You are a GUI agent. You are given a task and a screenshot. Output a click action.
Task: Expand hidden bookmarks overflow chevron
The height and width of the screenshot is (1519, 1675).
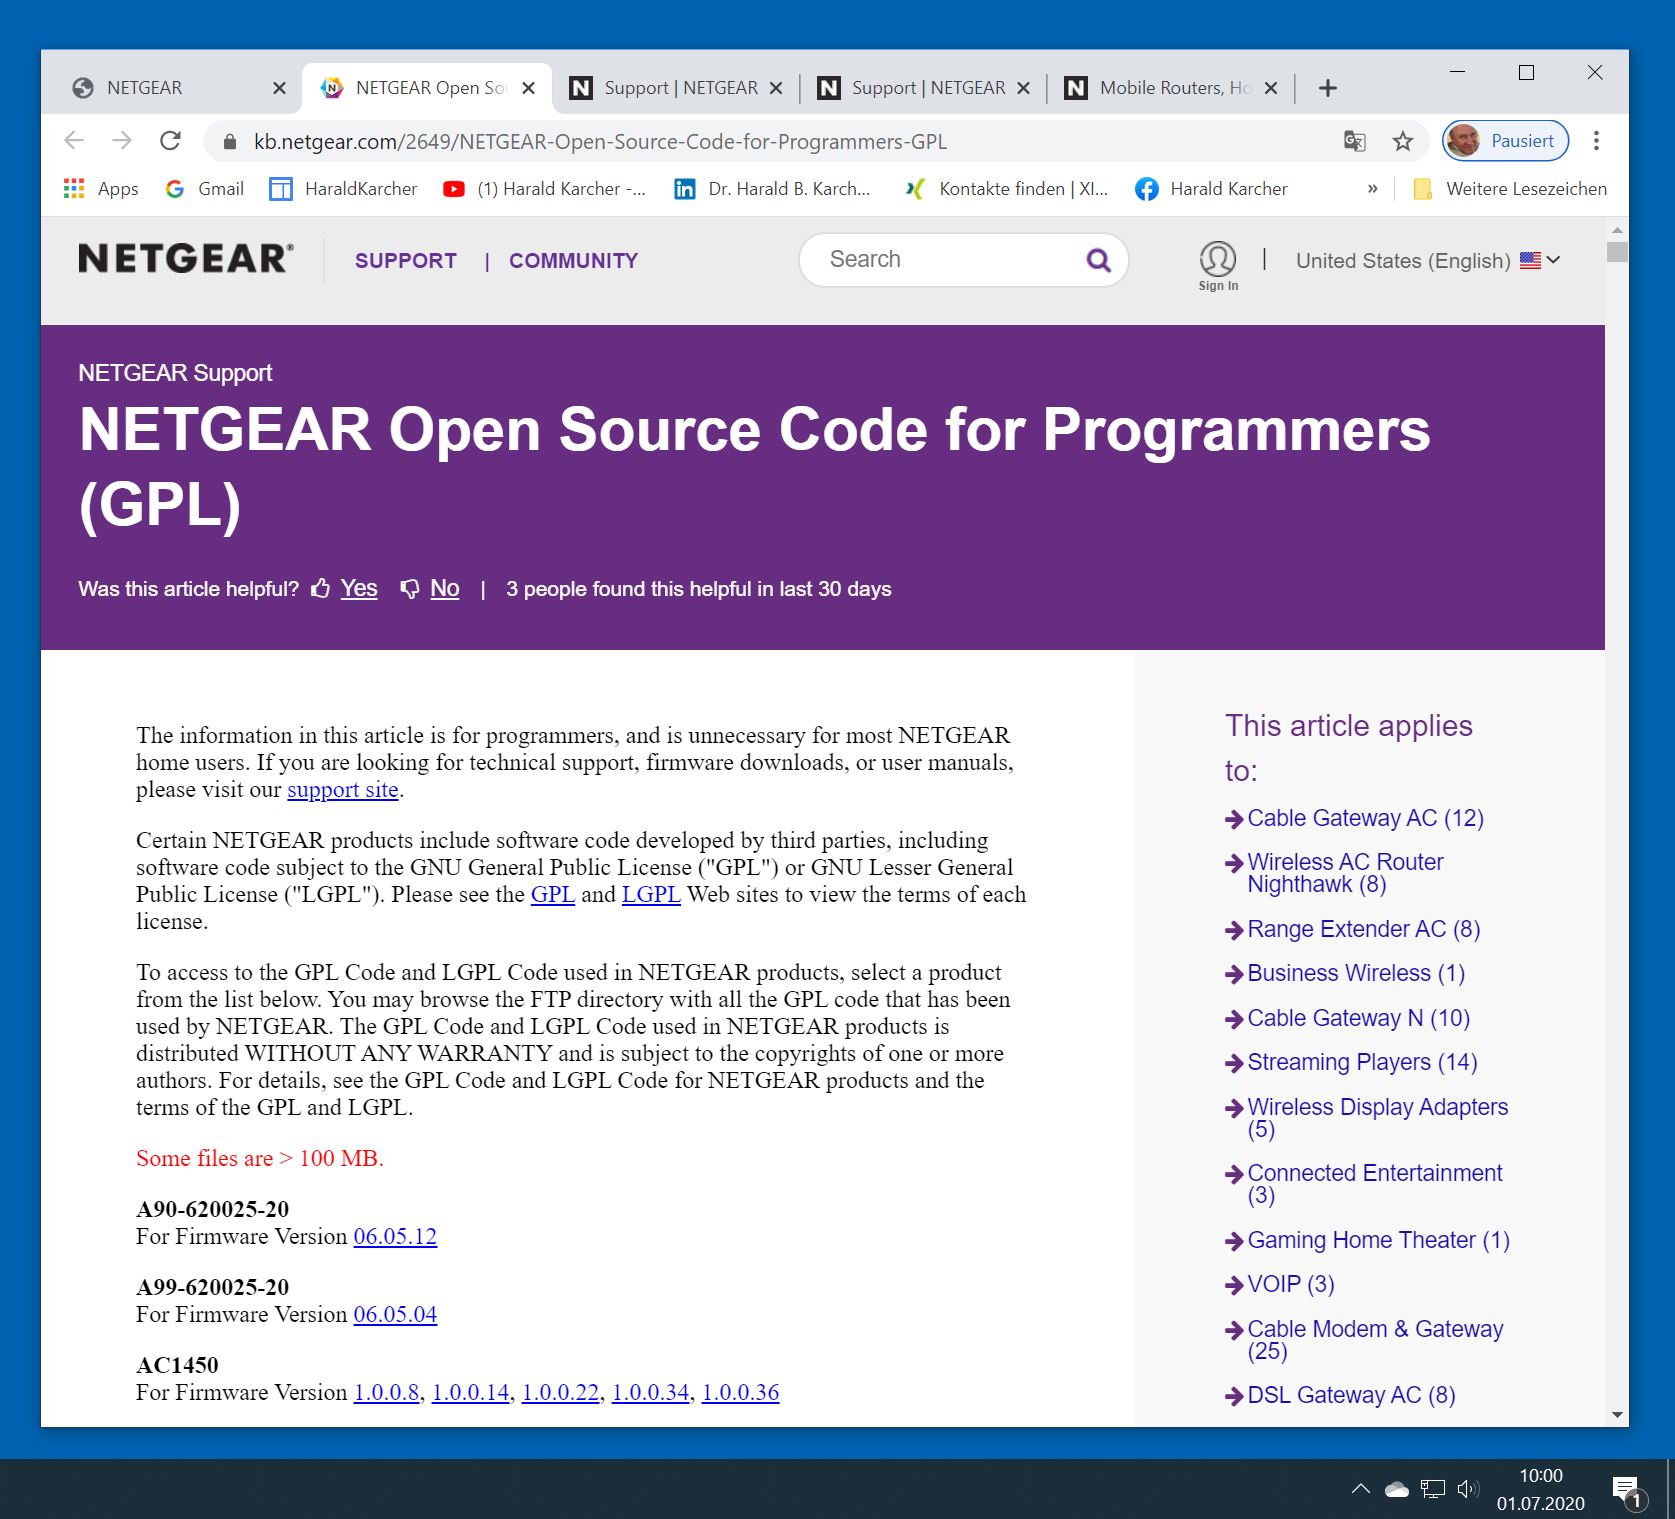[1372, 189]
